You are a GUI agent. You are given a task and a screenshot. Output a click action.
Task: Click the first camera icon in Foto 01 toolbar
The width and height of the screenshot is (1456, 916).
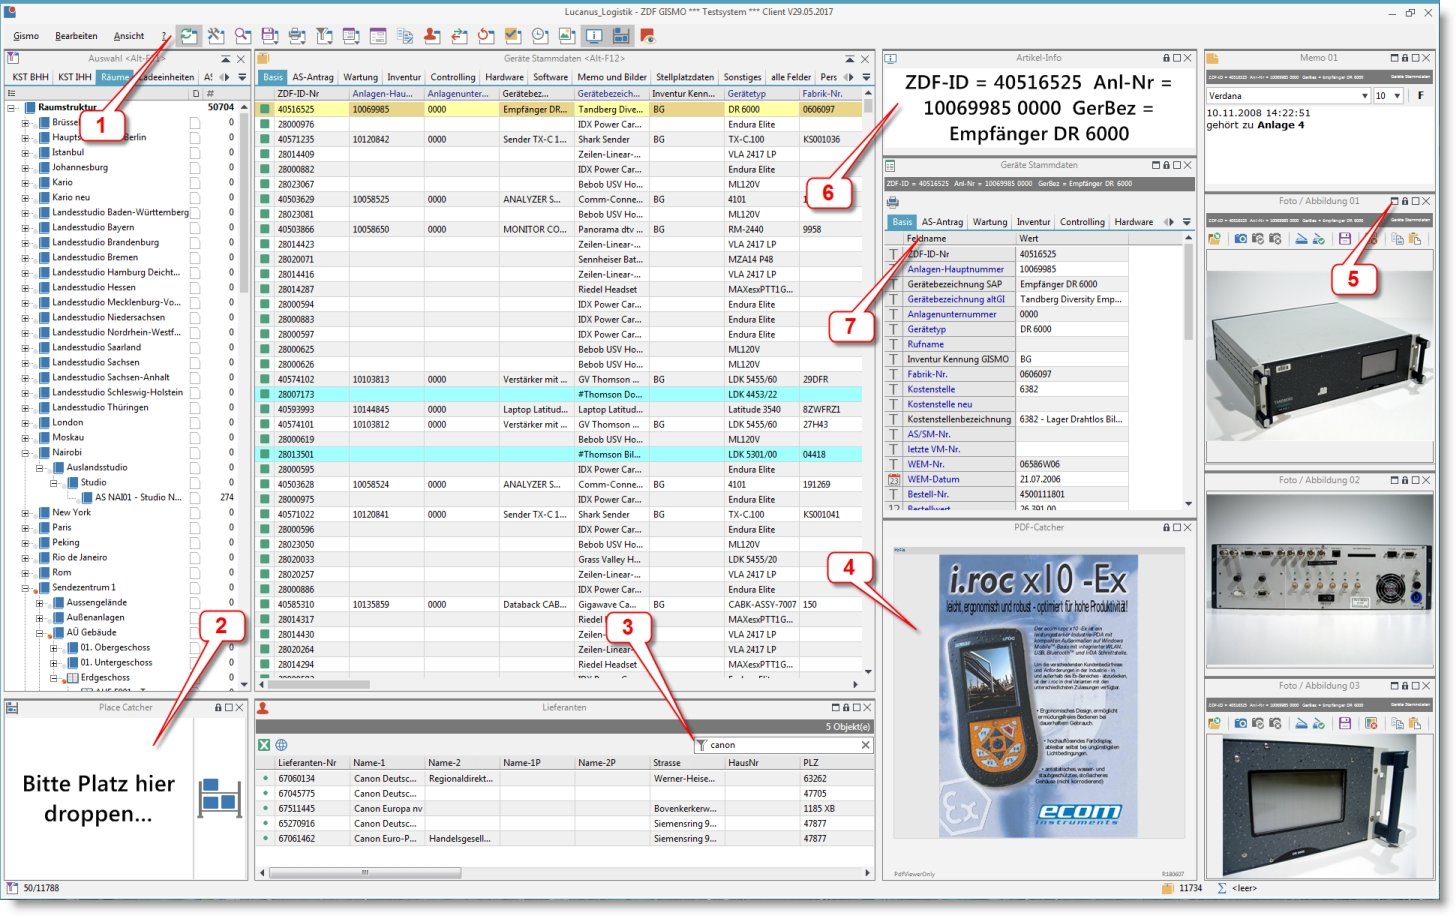[1240, 239]
